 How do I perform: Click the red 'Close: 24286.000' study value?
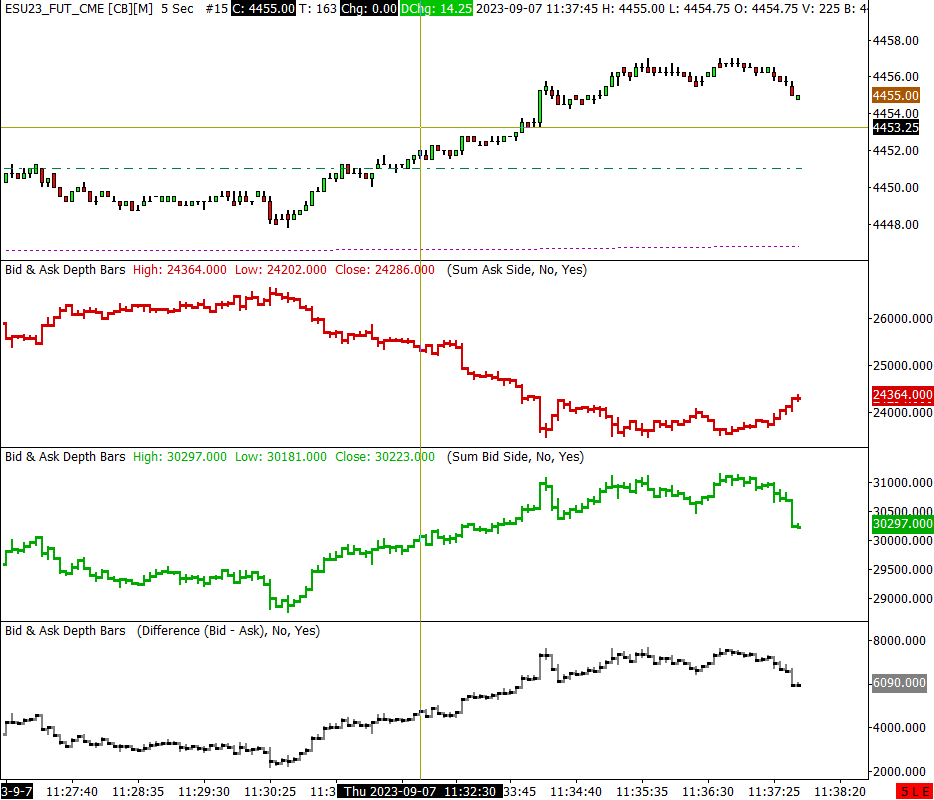tap(385, 270)
